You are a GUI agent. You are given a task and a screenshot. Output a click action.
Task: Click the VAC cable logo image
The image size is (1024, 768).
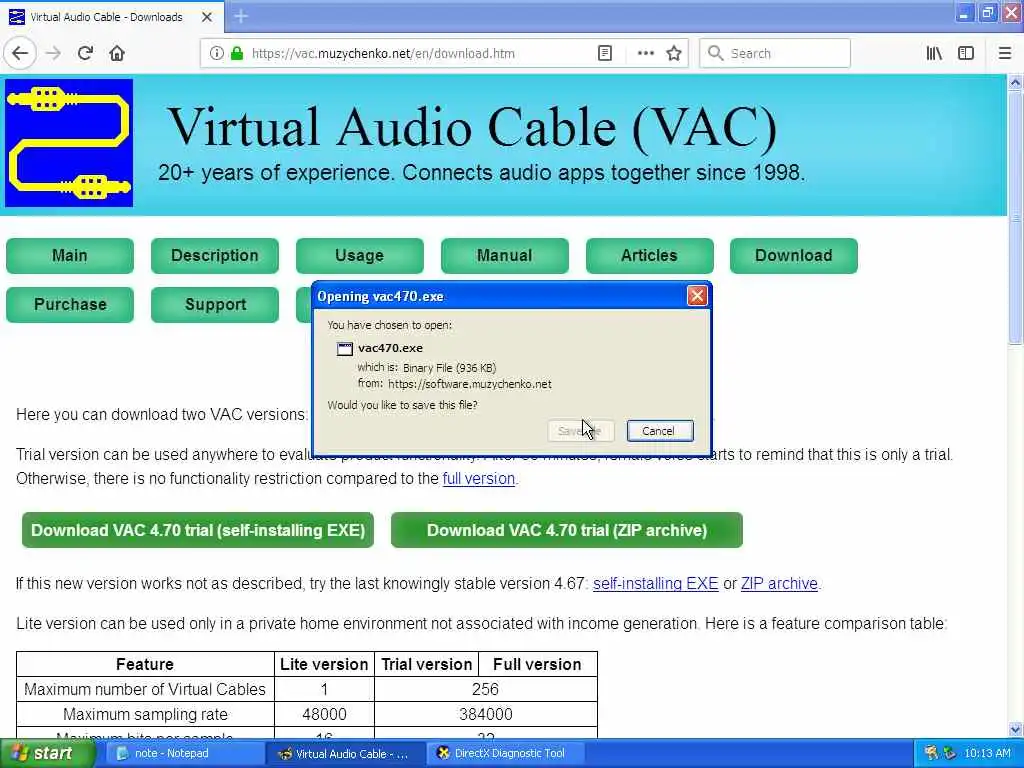[x=69, y=143]
